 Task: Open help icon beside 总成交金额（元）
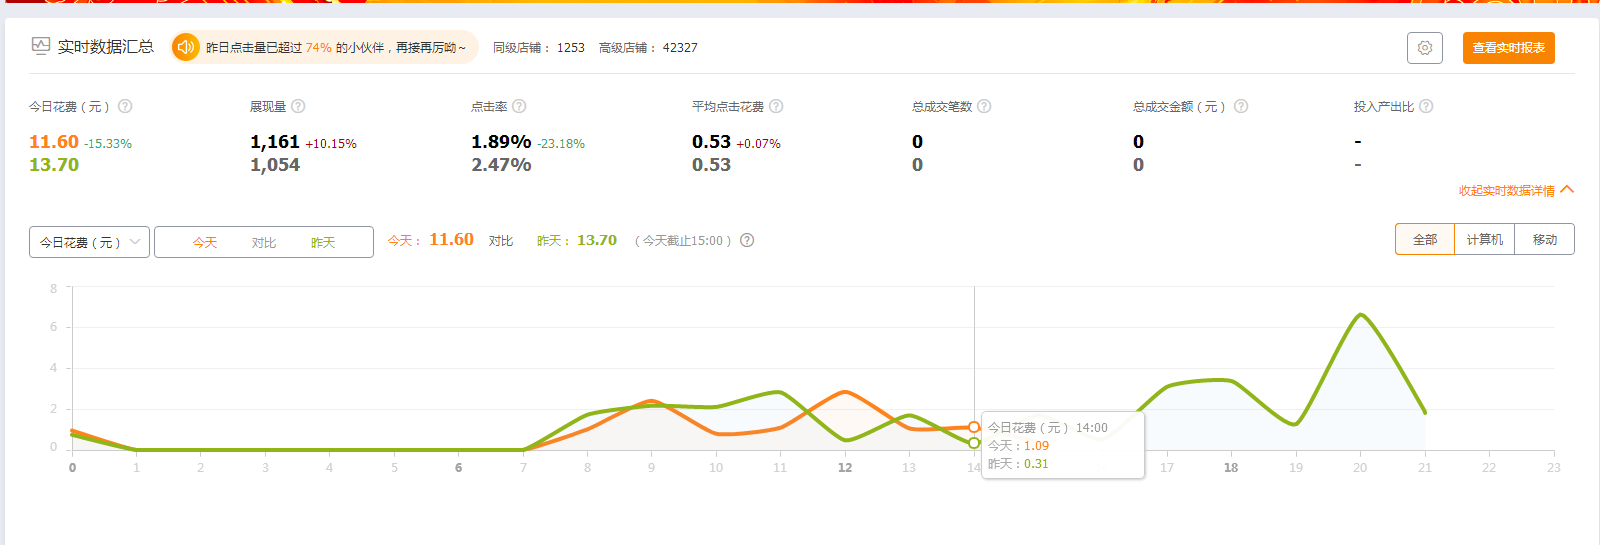(1241, 106)
